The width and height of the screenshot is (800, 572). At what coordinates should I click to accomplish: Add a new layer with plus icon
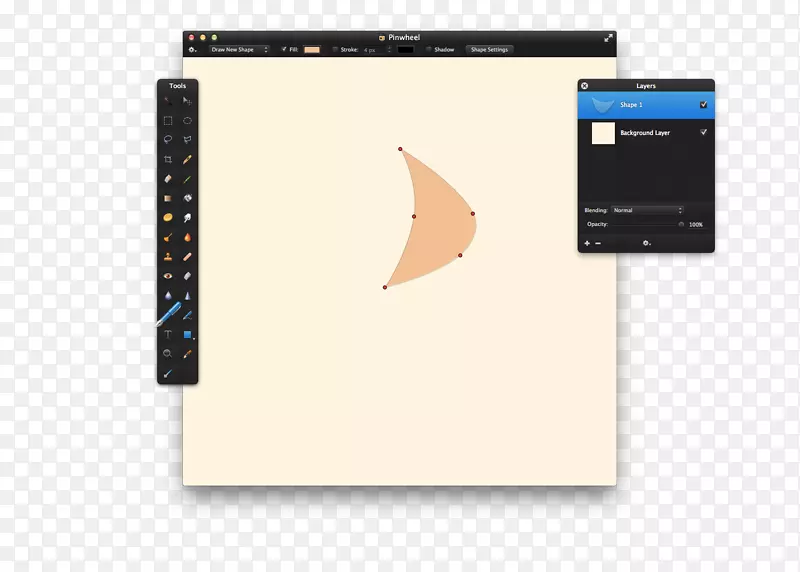point(587,243)
